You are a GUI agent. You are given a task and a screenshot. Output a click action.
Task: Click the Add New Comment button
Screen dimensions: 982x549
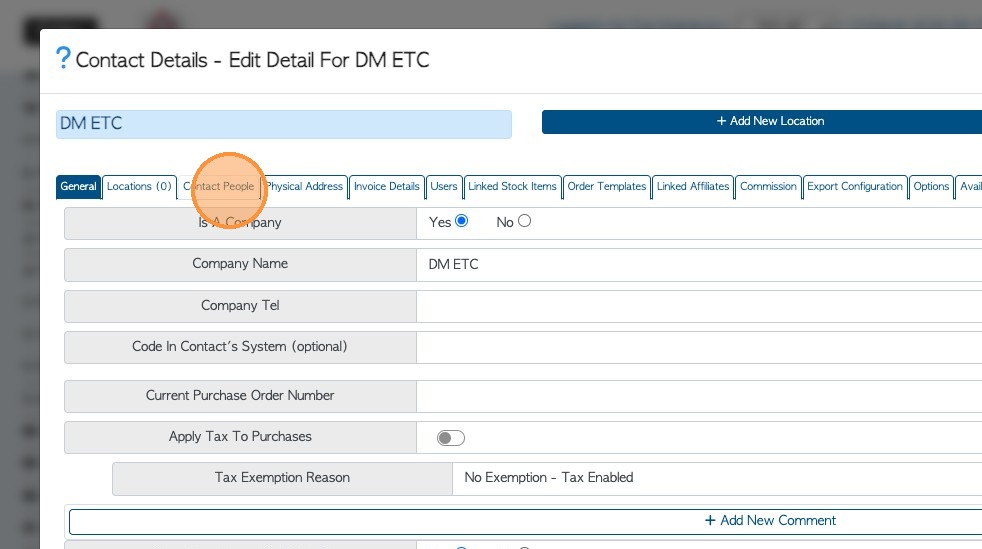pyautogui.click(x=770, y=521)
